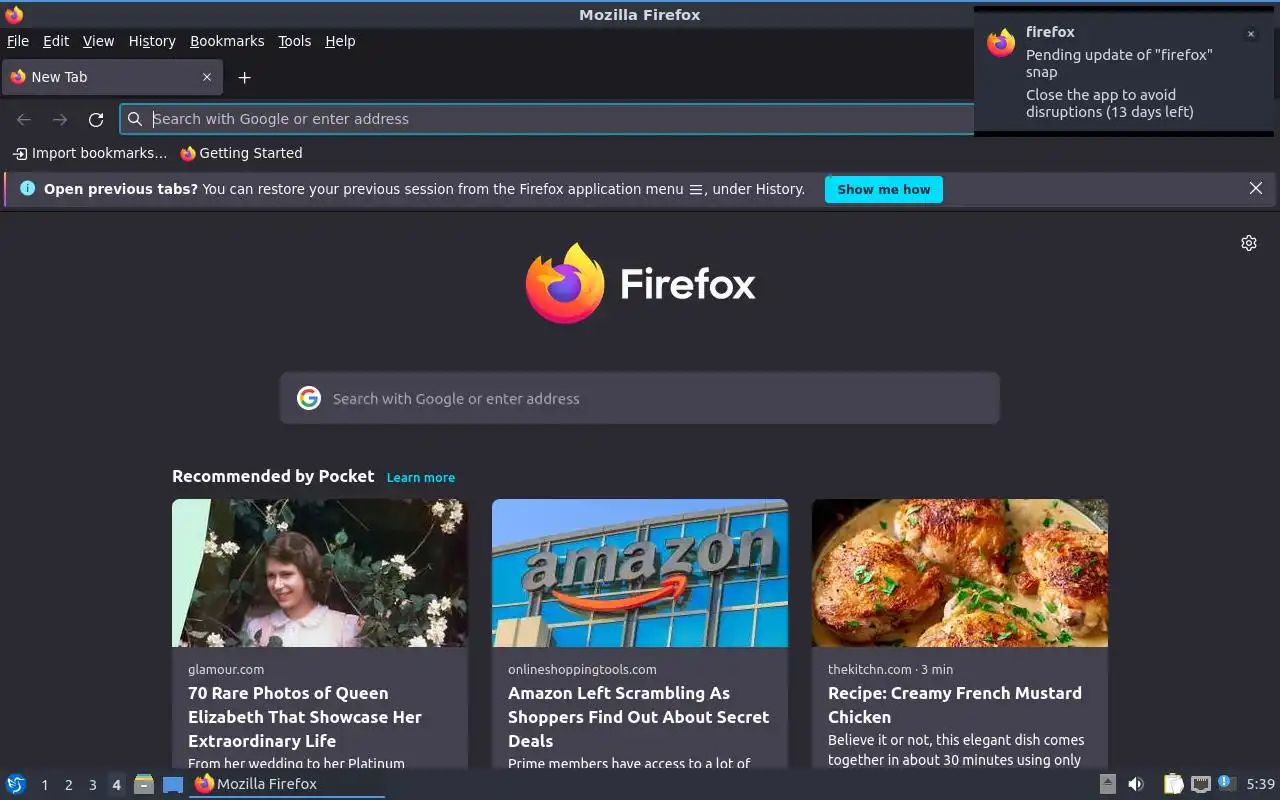
Task: Click Learn more link beside Recommended by Pocket
Action: click(x=421, y=478)
